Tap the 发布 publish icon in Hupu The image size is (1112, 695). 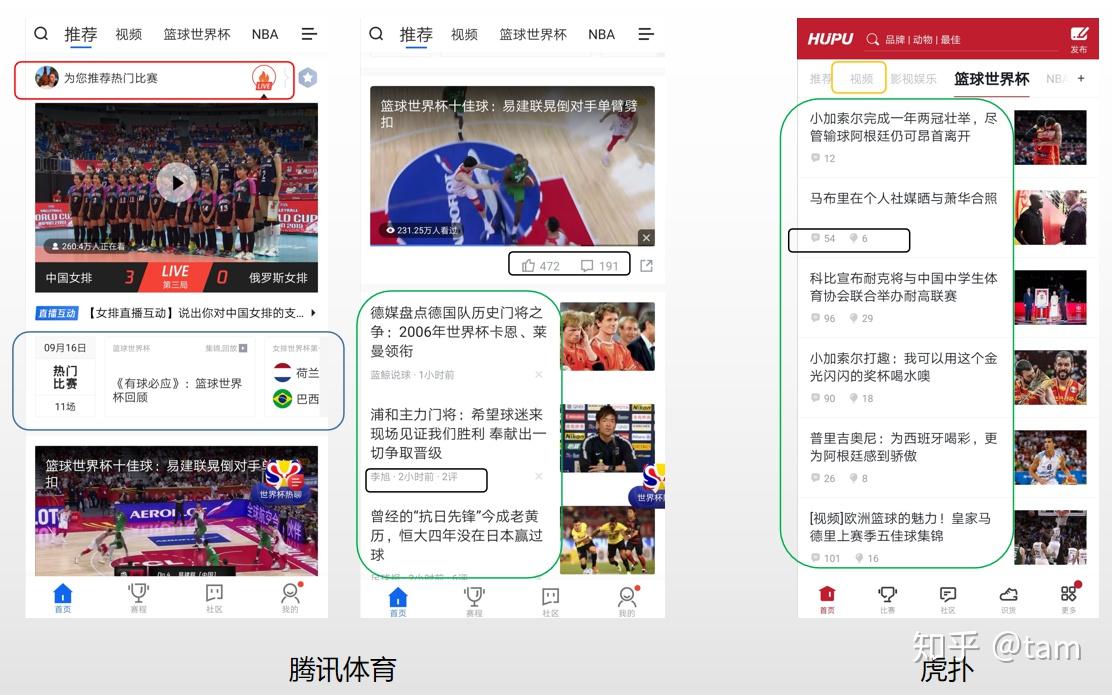pos(1079,39)
